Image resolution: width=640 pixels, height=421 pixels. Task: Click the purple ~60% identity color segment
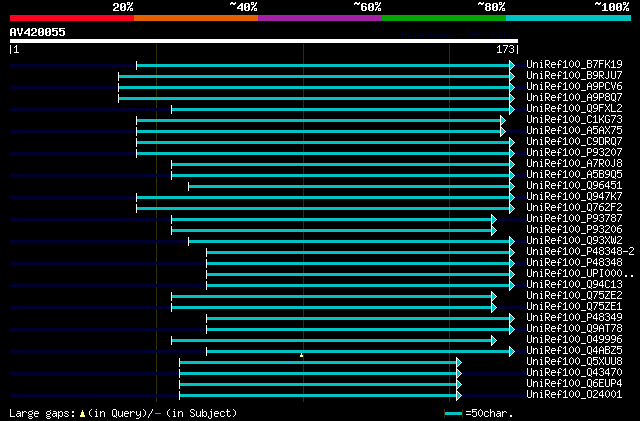point(320,18)
